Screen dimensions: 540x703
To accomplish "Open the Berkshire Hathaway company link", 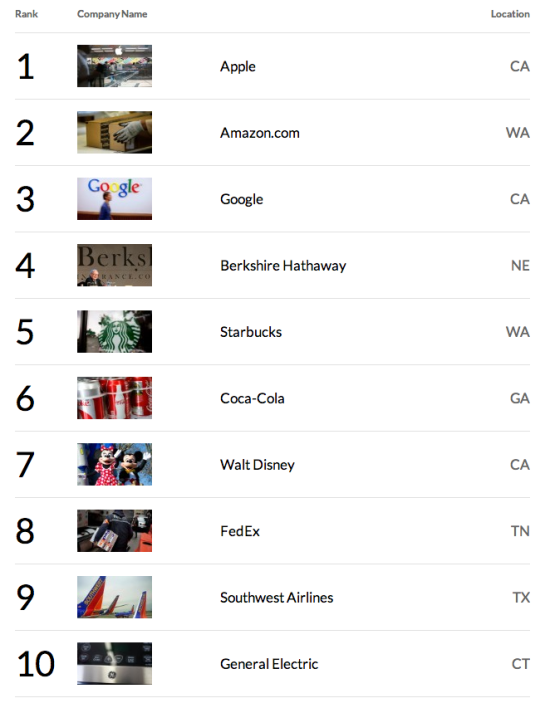I will (283, 265).
